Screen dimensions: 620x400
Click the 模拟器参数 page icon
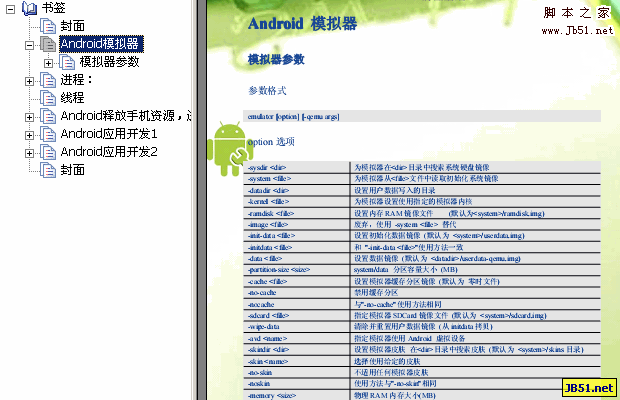pyautogui.click(x=67, y=62)
